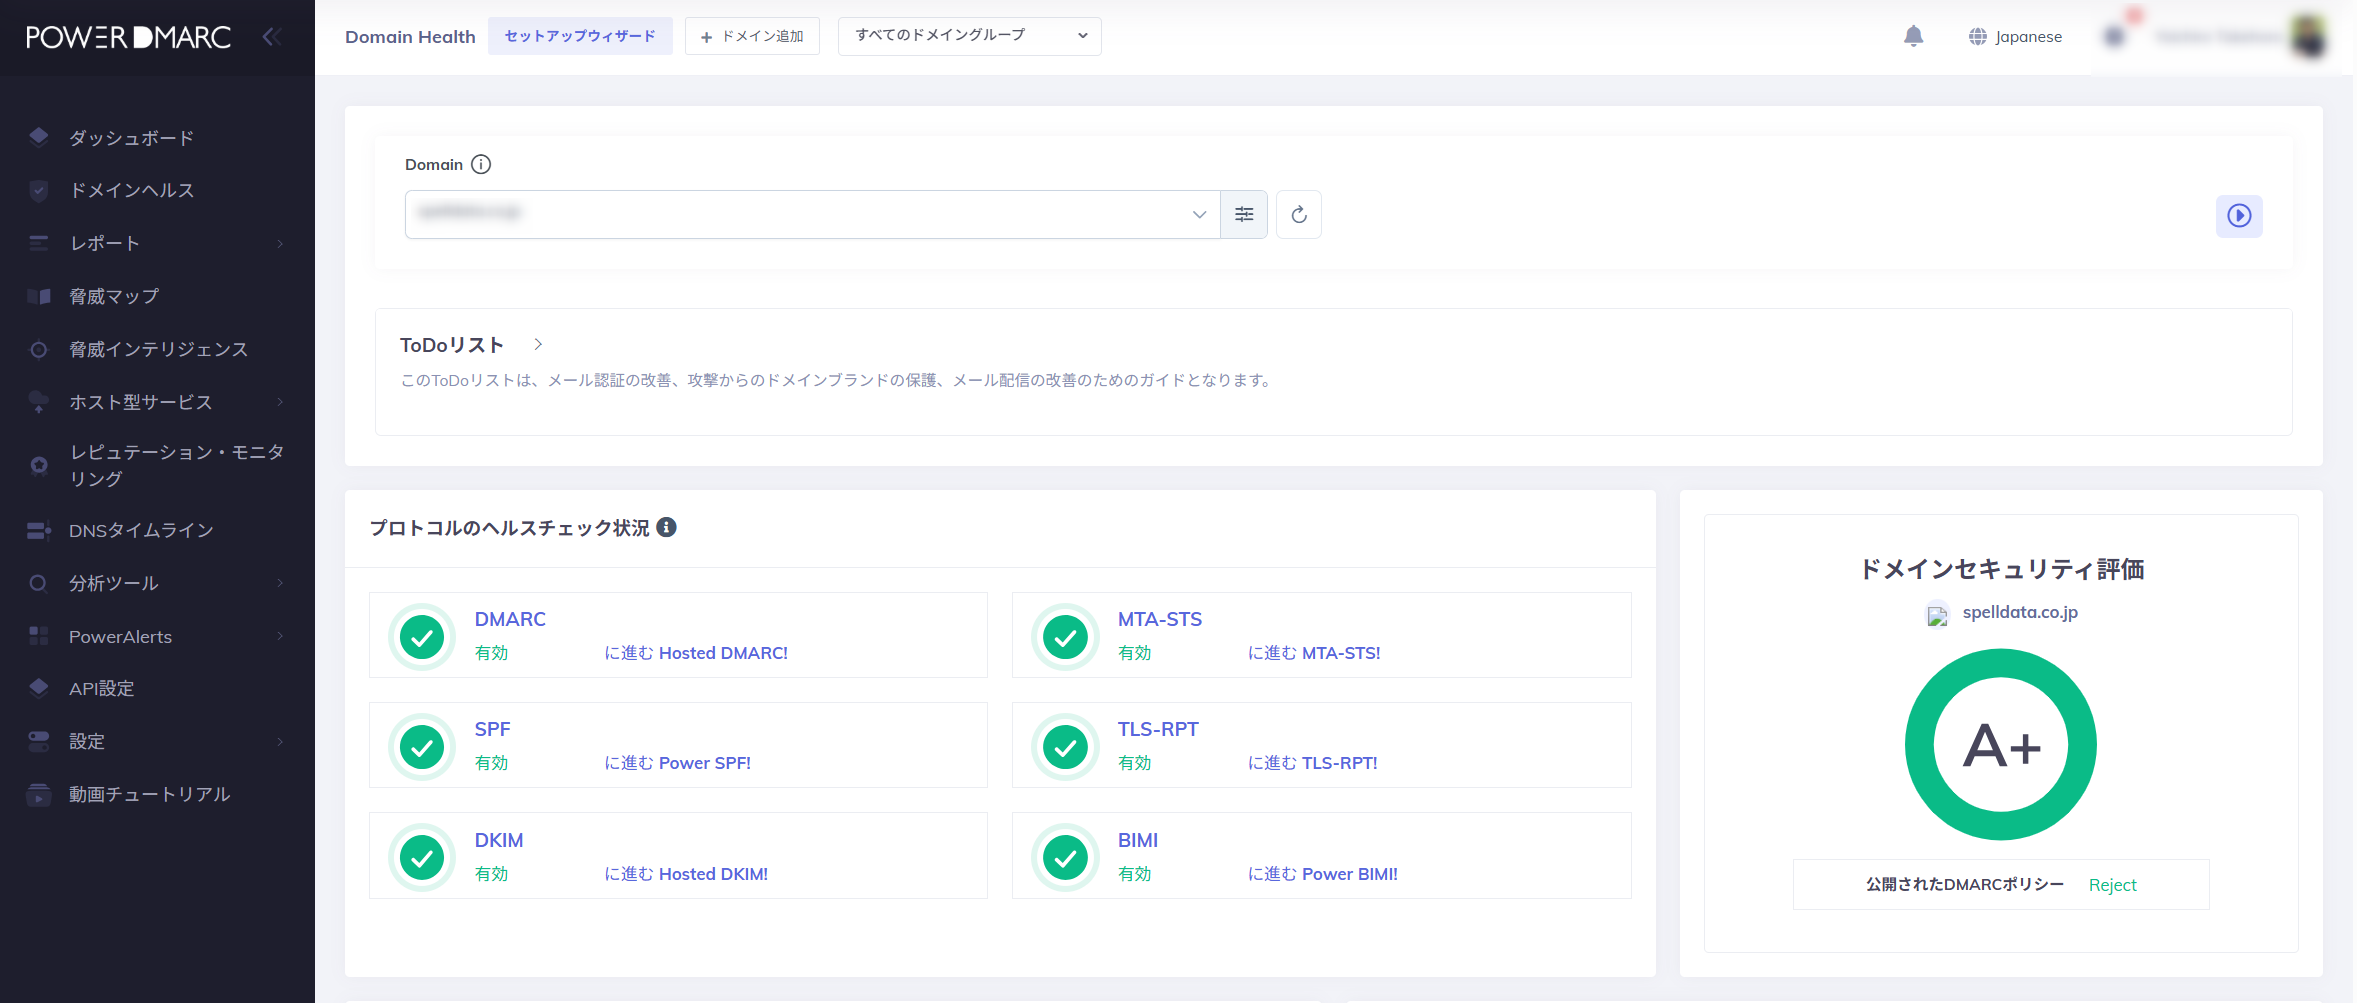This screenshot has width=2357, height=1003.
Task: Open DNSタイムライン from the sidebar
Action: pos(140,530)
